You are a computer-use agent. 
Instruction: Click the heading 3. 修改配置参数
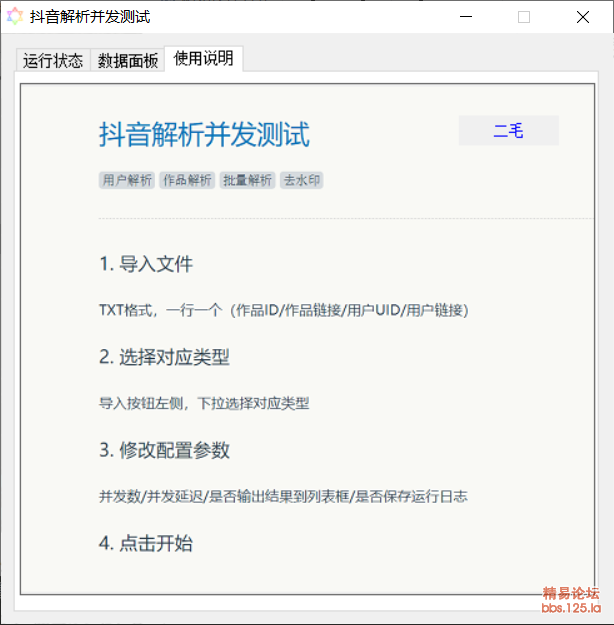click(x=164, y=450)
